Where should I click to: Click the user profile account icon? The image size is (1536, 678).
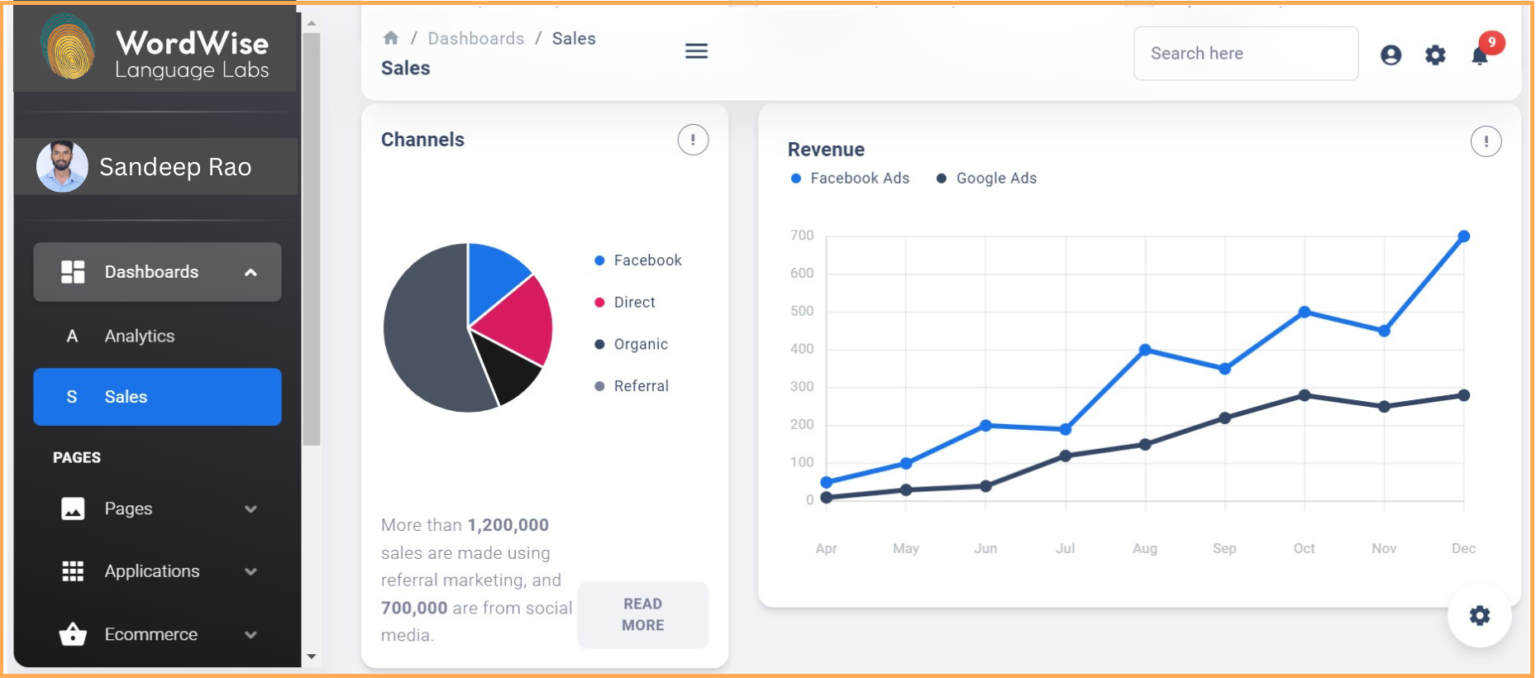pyautogui.click(x=1390, y=55)
